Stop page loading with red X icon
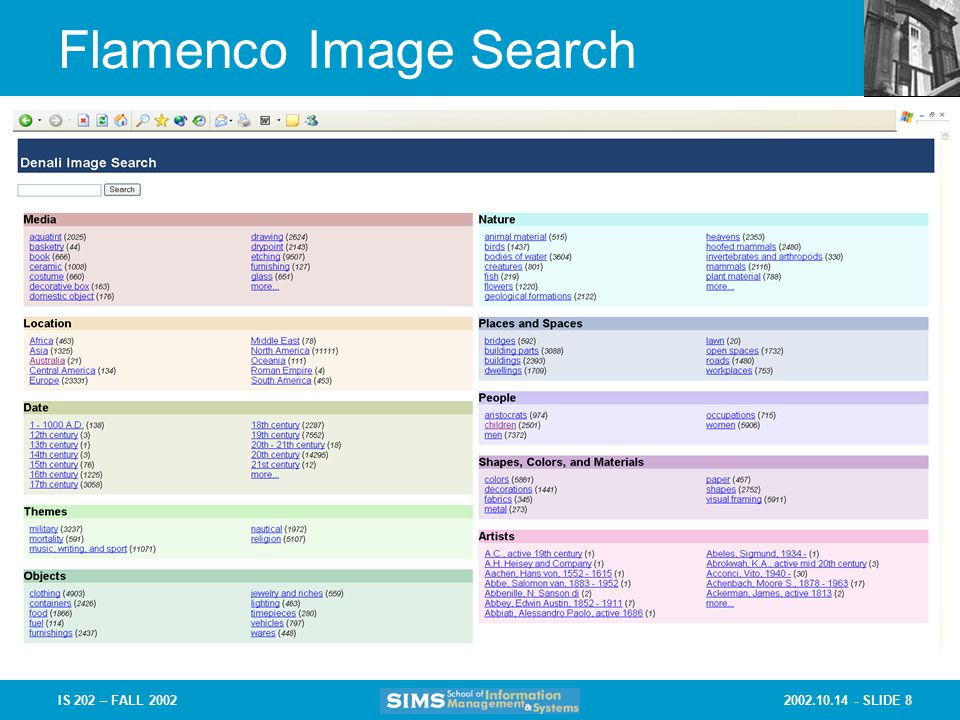Viewport: 960px width, 720px height. coord(83,121)
